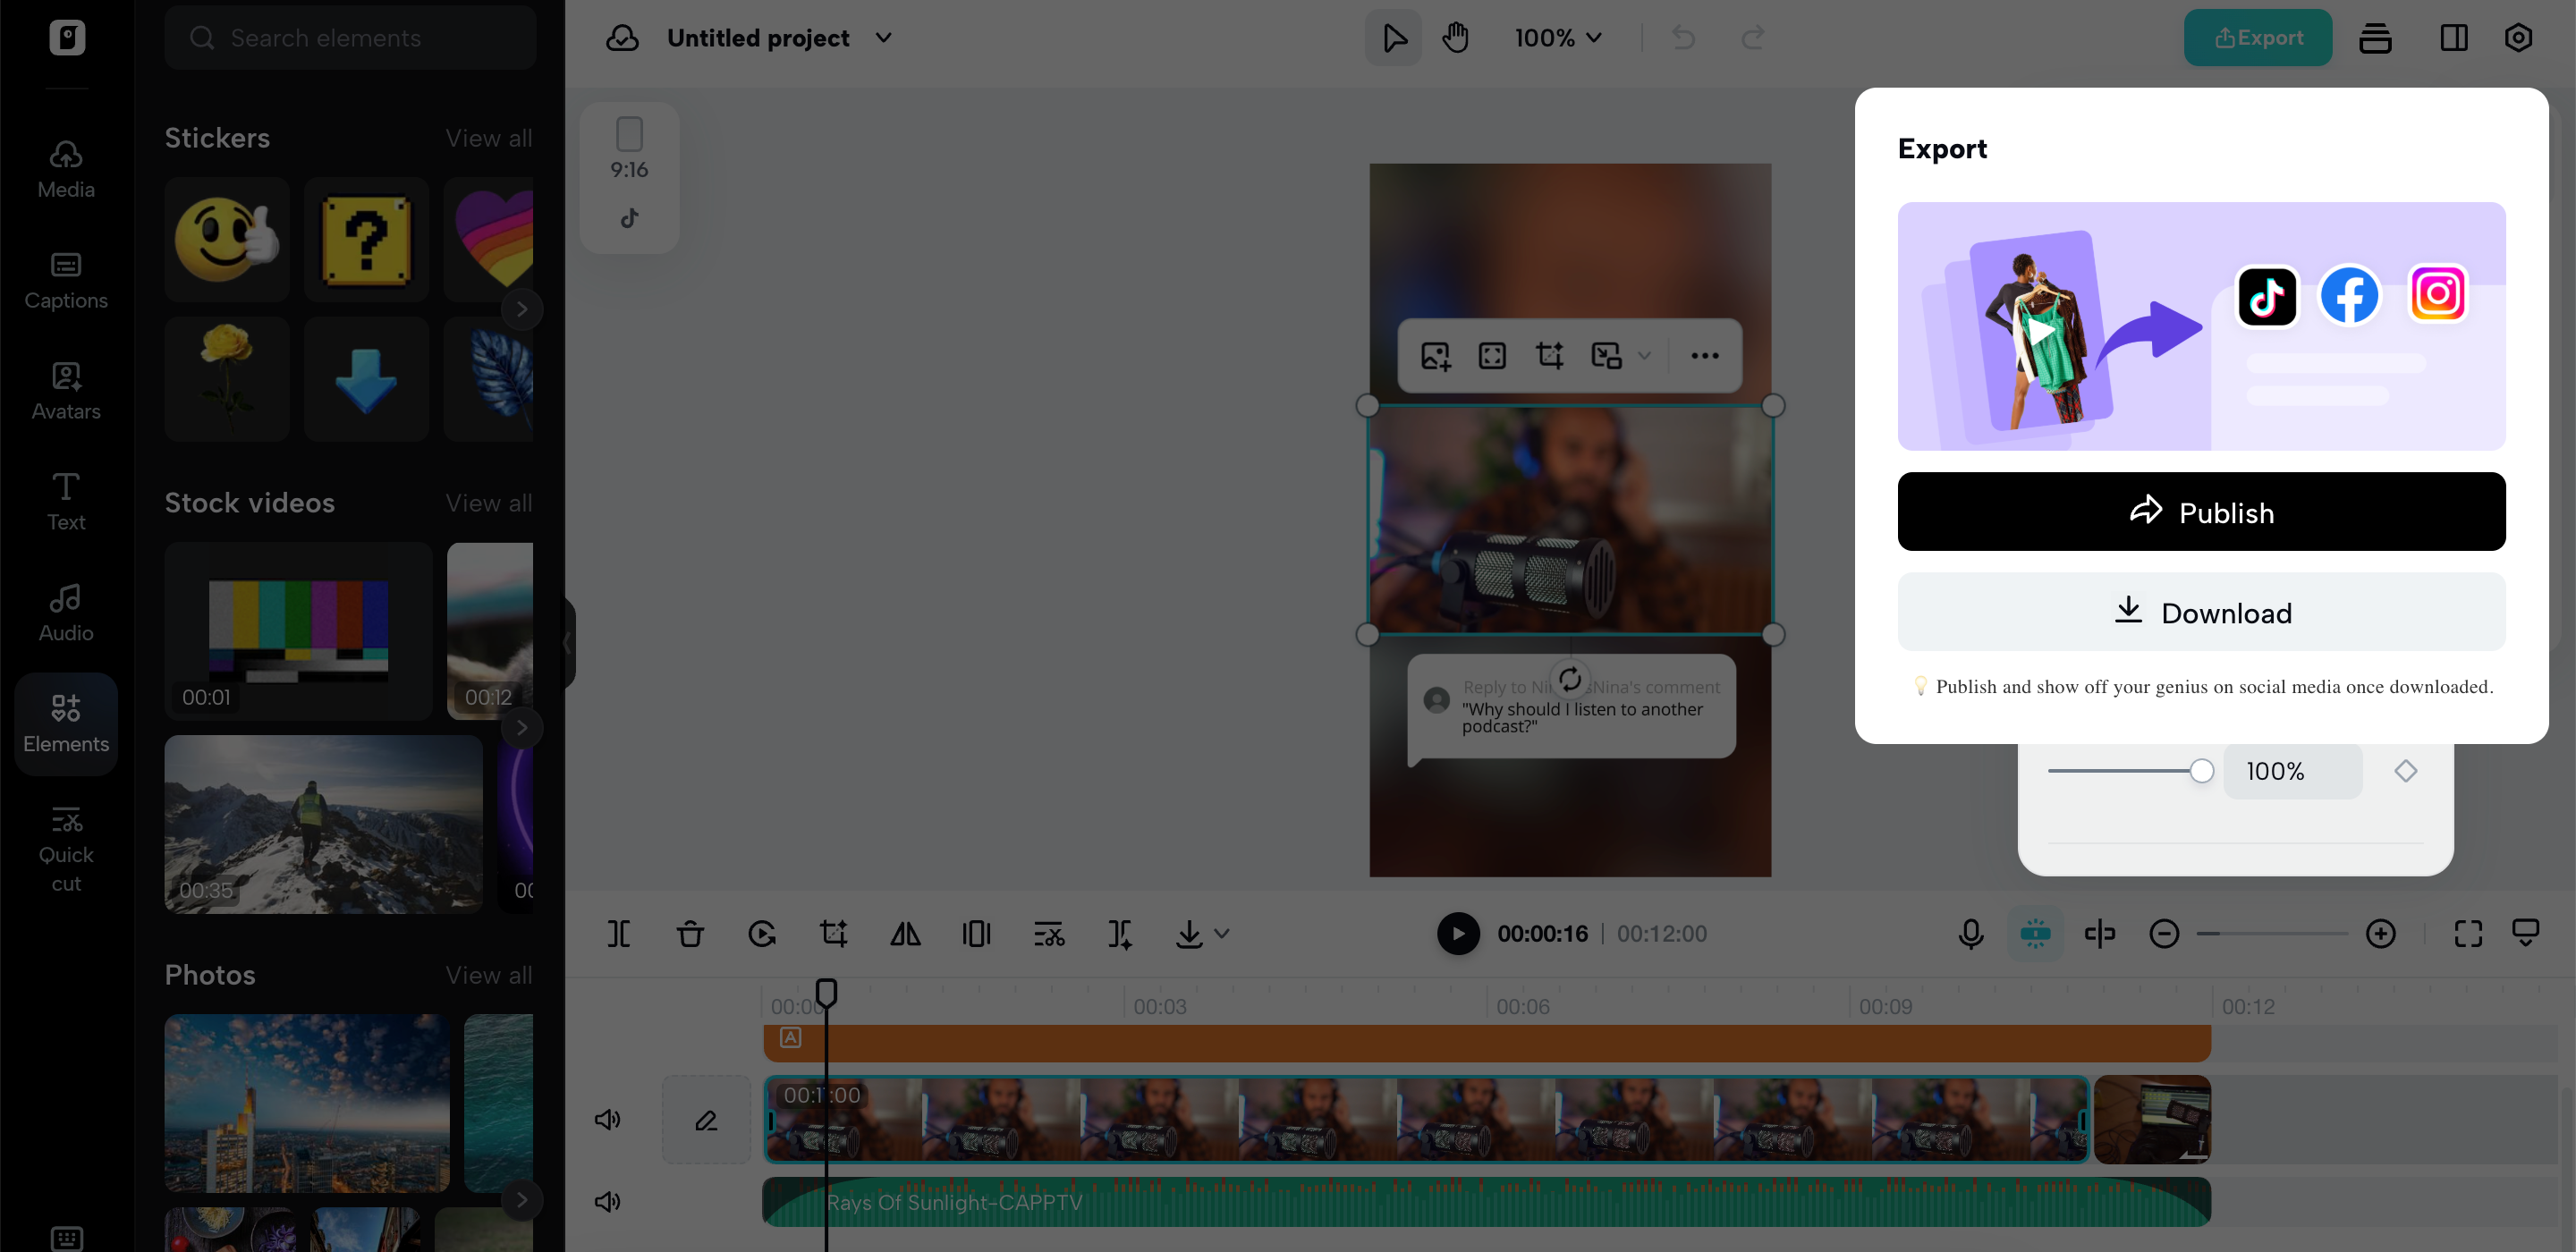Click the Publish button
2576x1252 pixels.
point(2201,511)
